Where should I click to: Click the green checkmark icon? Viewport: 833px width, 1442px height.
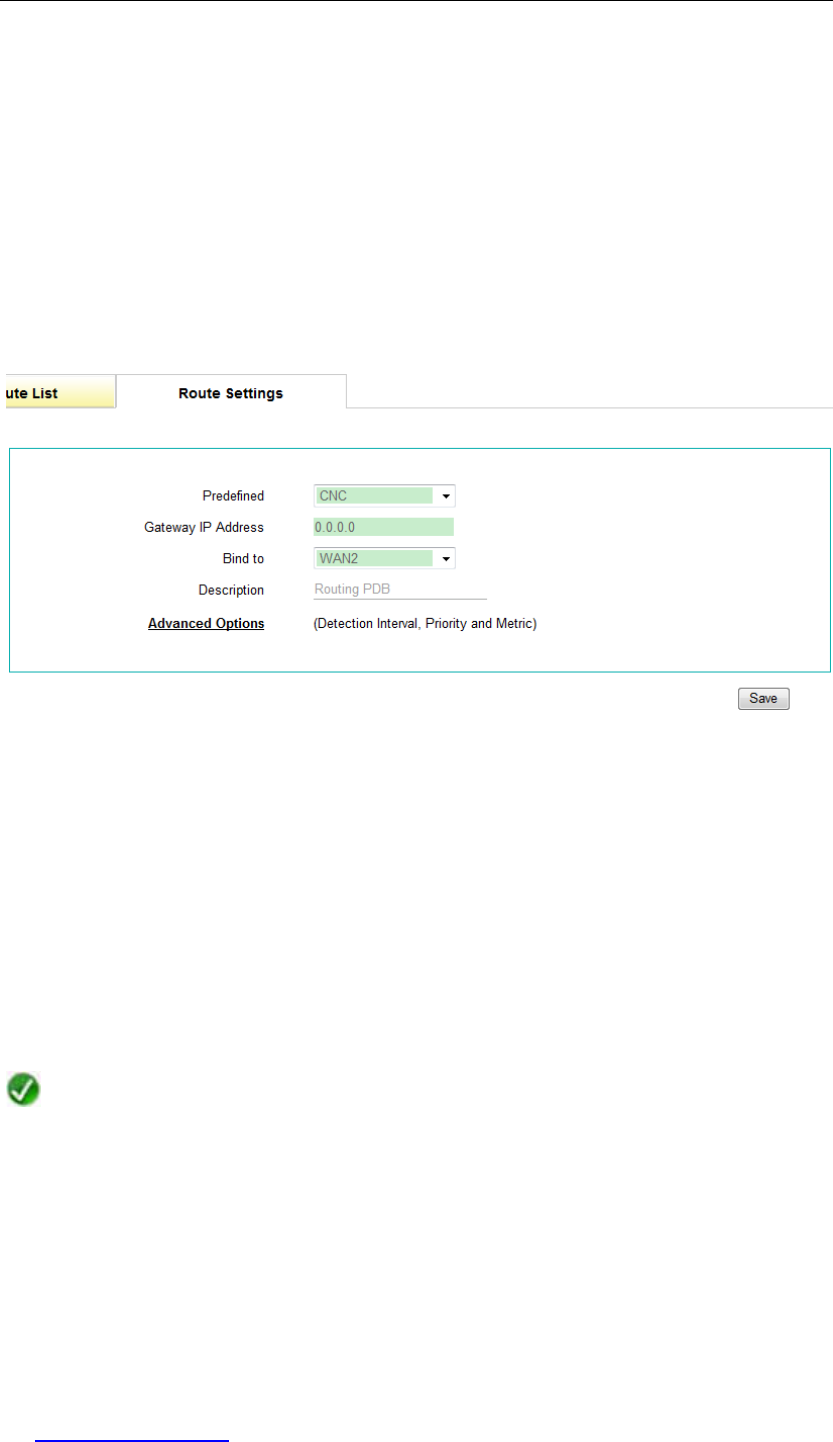24,1089
